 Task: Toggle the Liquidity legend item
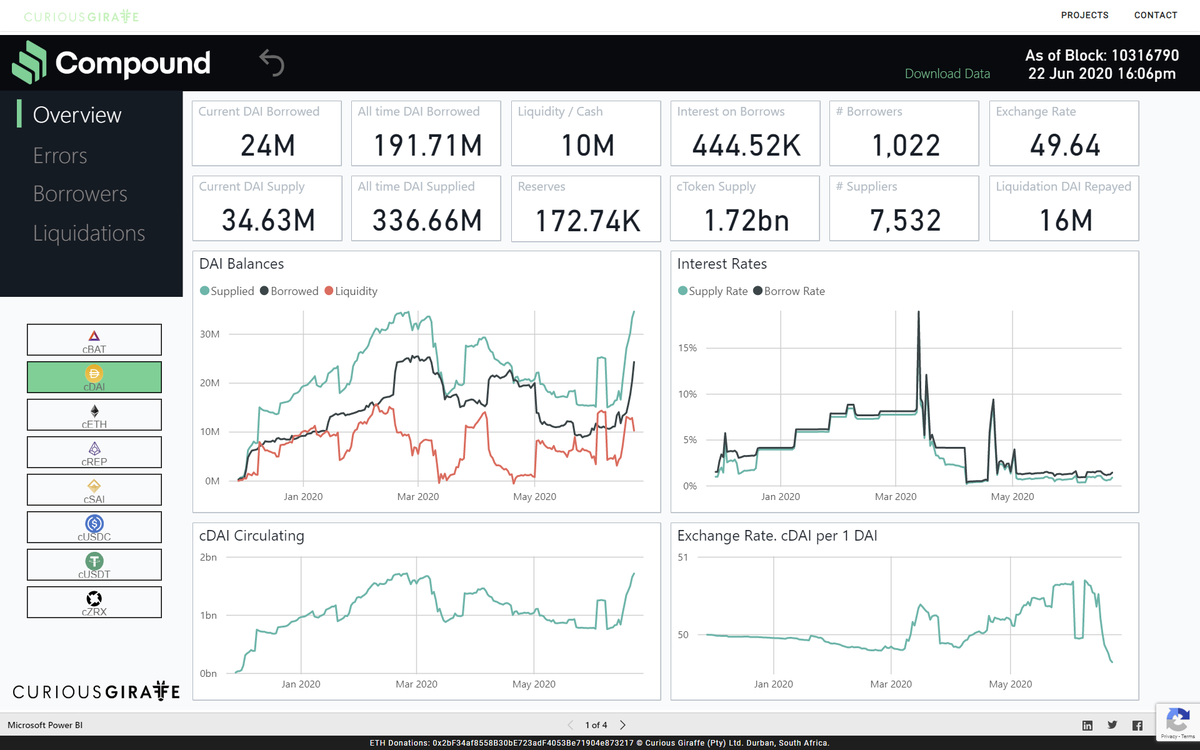coord(351,291)
